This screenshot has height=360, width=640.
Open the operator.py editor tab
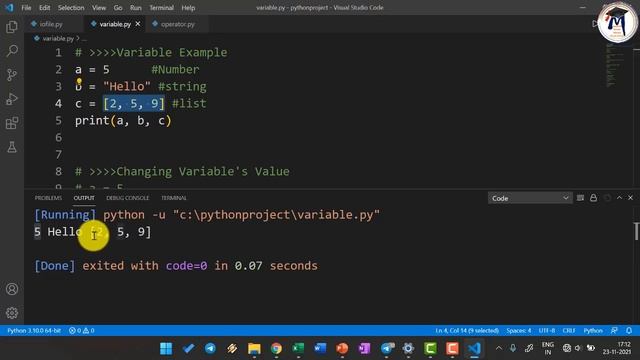pyautogui.click(x=178, y=24)
